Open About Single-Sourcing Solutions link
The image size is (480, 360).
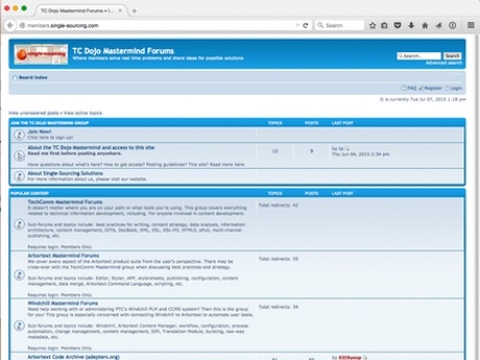coord(65,173)
